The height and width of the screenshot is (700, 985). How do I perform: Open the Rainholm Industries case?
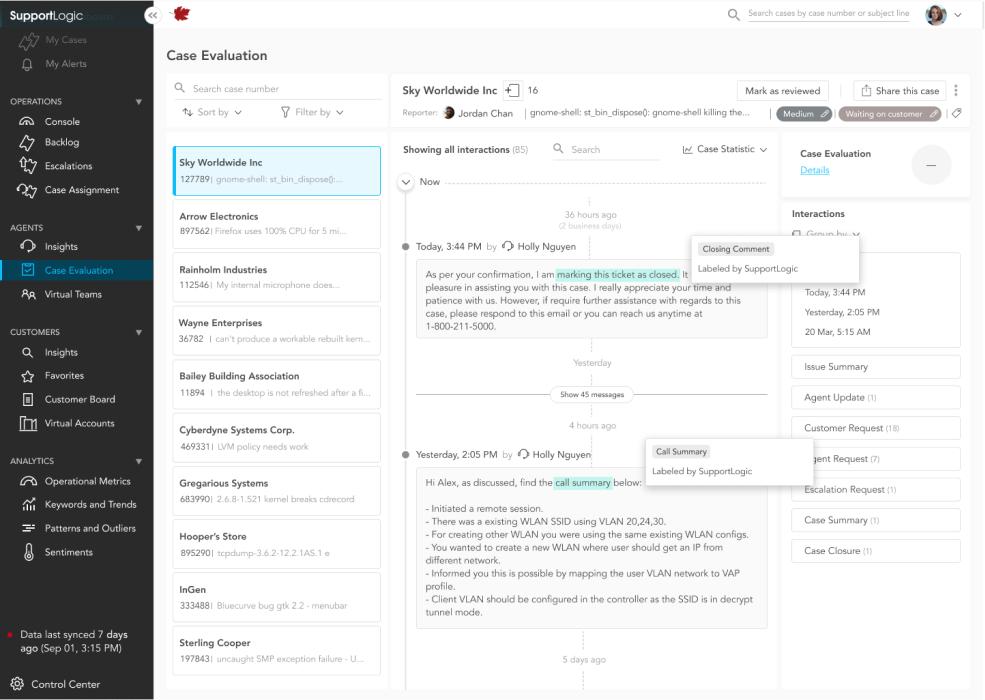click(x=276, y=277)
